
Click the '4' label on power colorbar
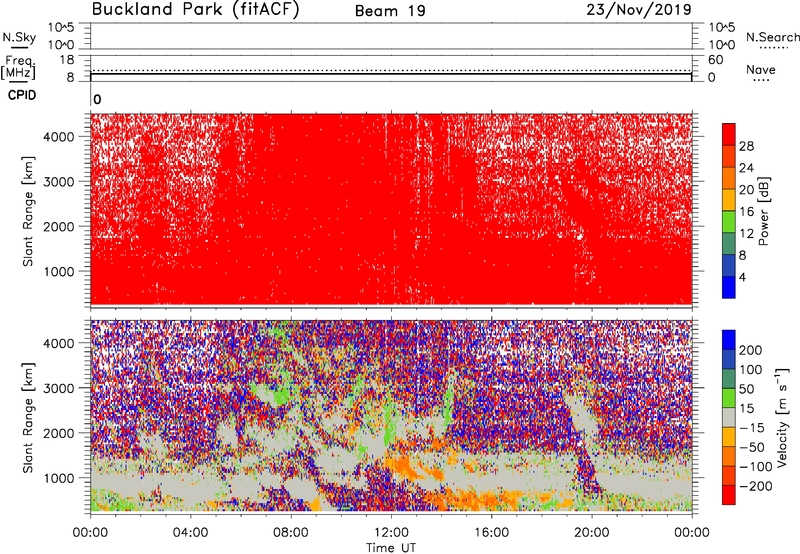742,277
